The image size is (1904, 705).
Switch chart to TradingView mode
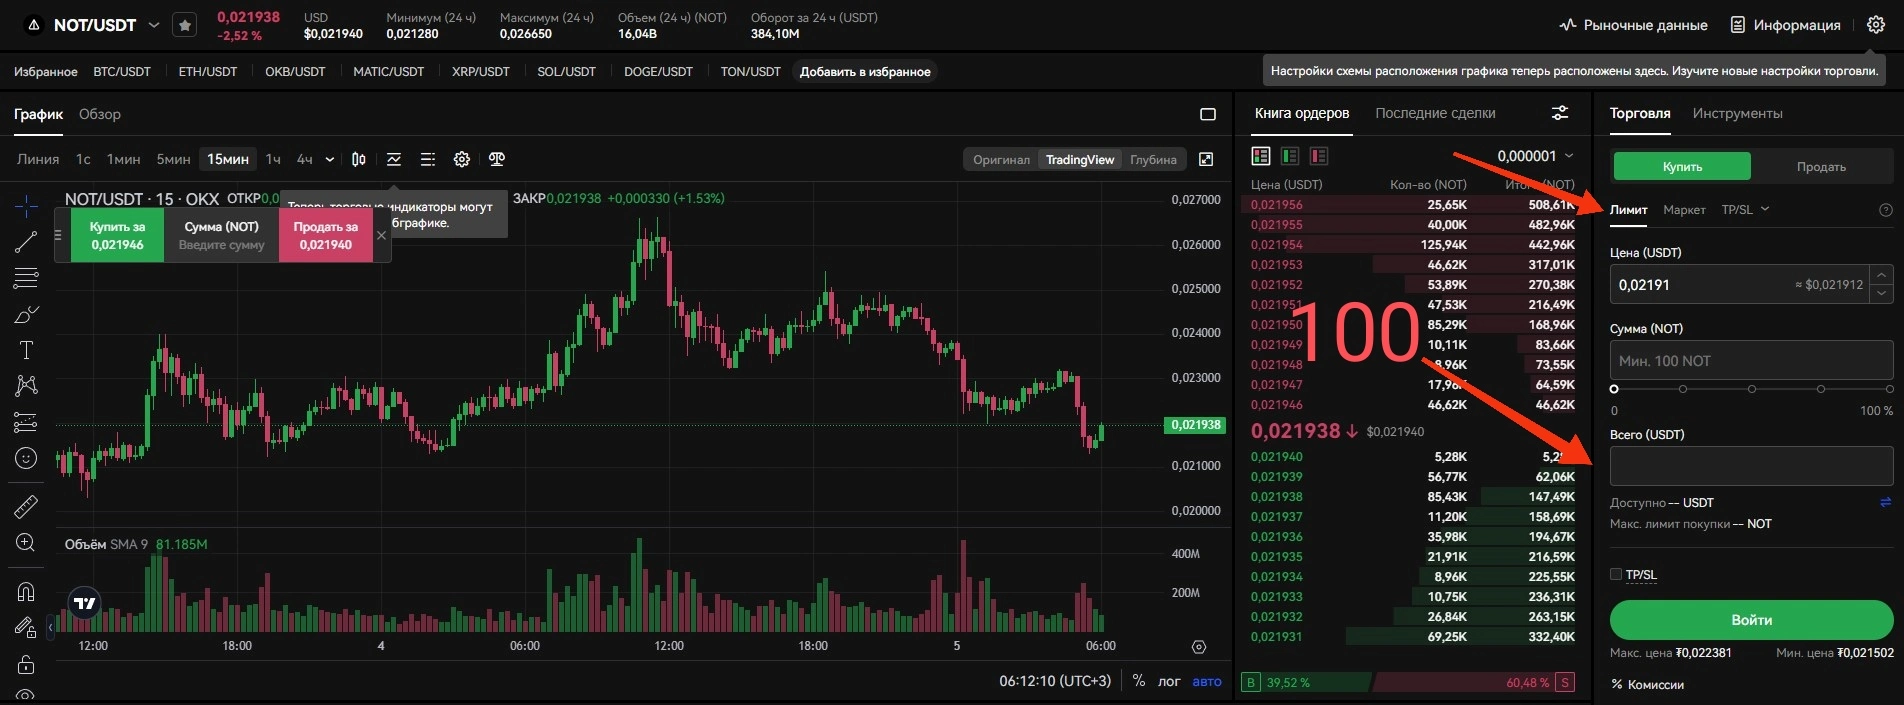coord(1080,160)
